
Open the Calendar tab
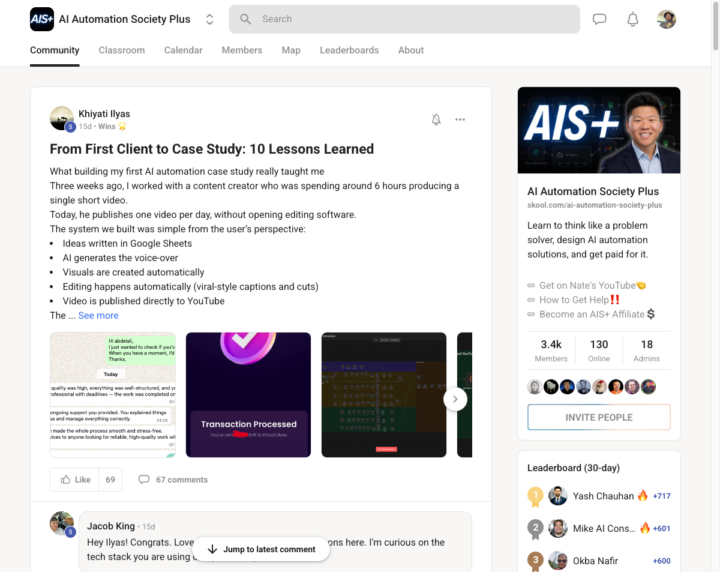click(x=183, y=50)
